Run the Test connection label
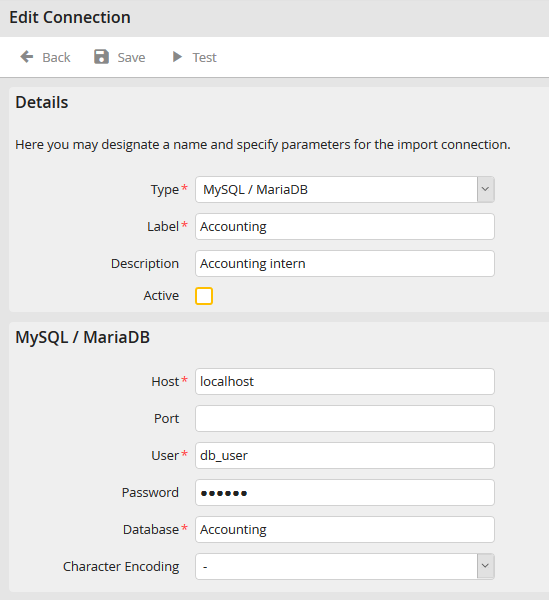549x600 pixels. (204, 57)
